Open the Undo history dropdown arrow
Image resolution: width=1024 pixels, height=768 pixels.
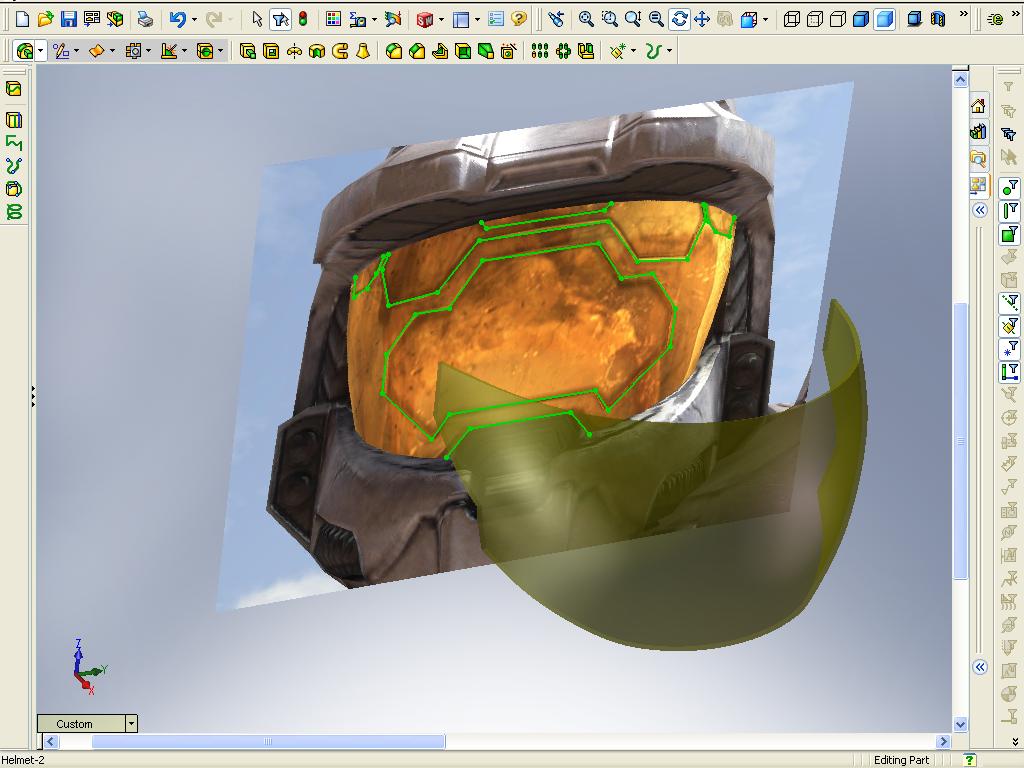(194, 20)
